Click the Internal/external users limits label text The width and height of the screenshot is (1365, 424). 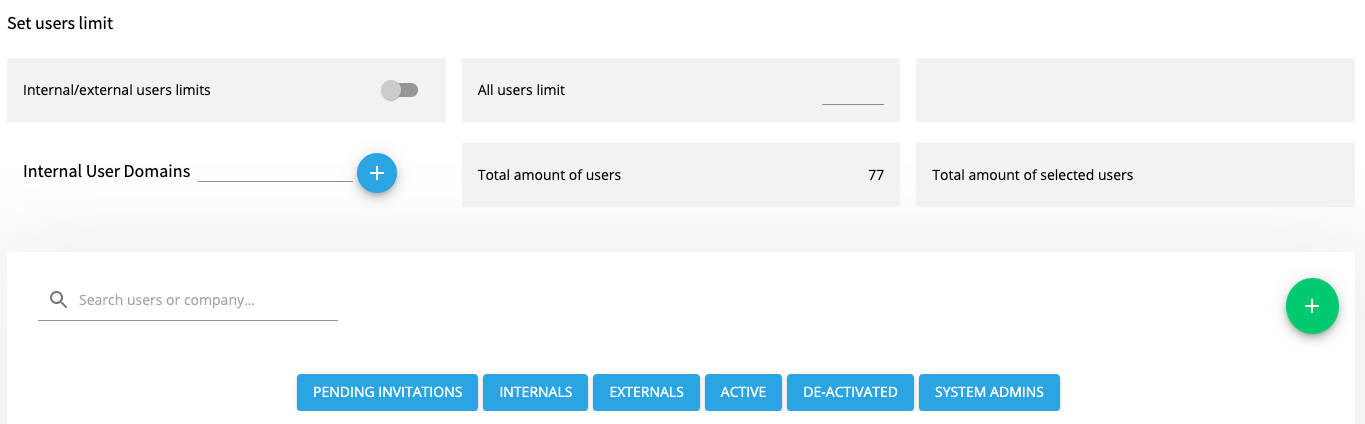tap(117, 90)
